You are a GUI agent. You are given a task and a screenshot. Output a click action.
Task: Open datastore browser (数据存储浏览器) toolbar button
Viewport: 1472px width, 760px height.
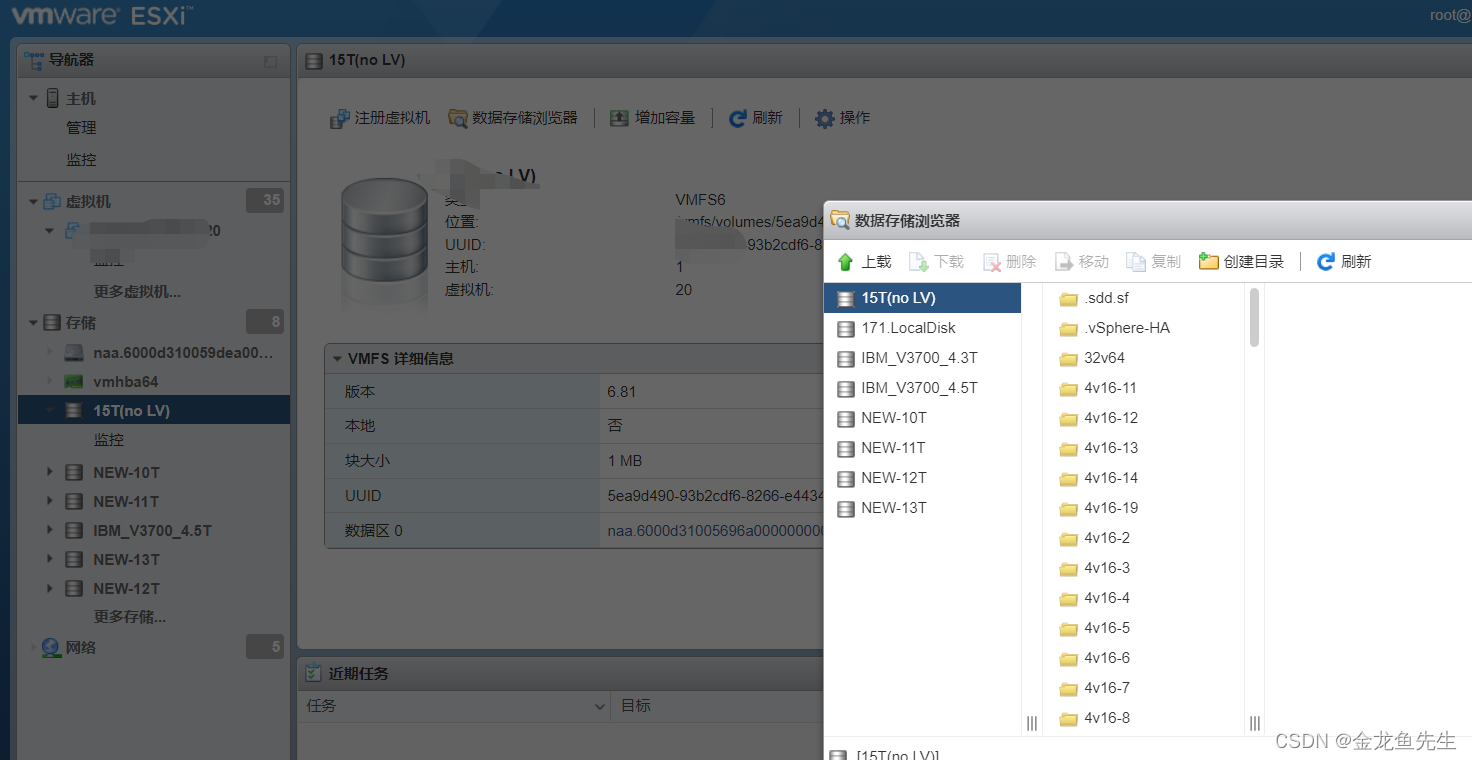pos(513,118)
